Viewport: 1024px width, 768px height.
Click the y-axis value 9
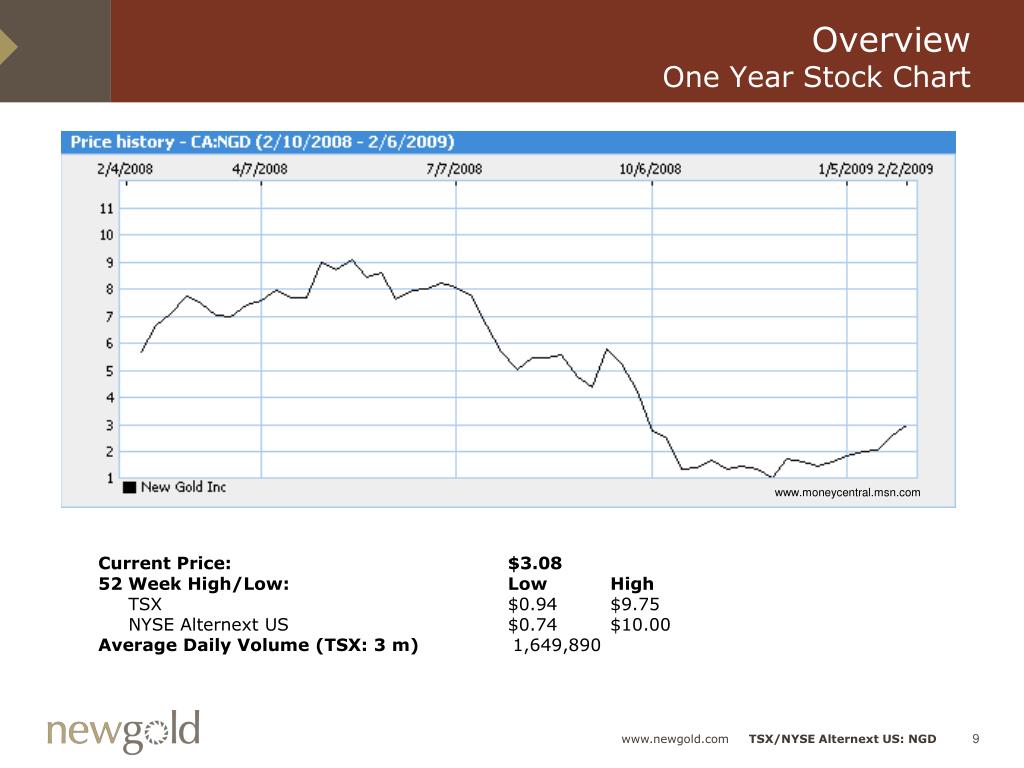tap(110, 263)
